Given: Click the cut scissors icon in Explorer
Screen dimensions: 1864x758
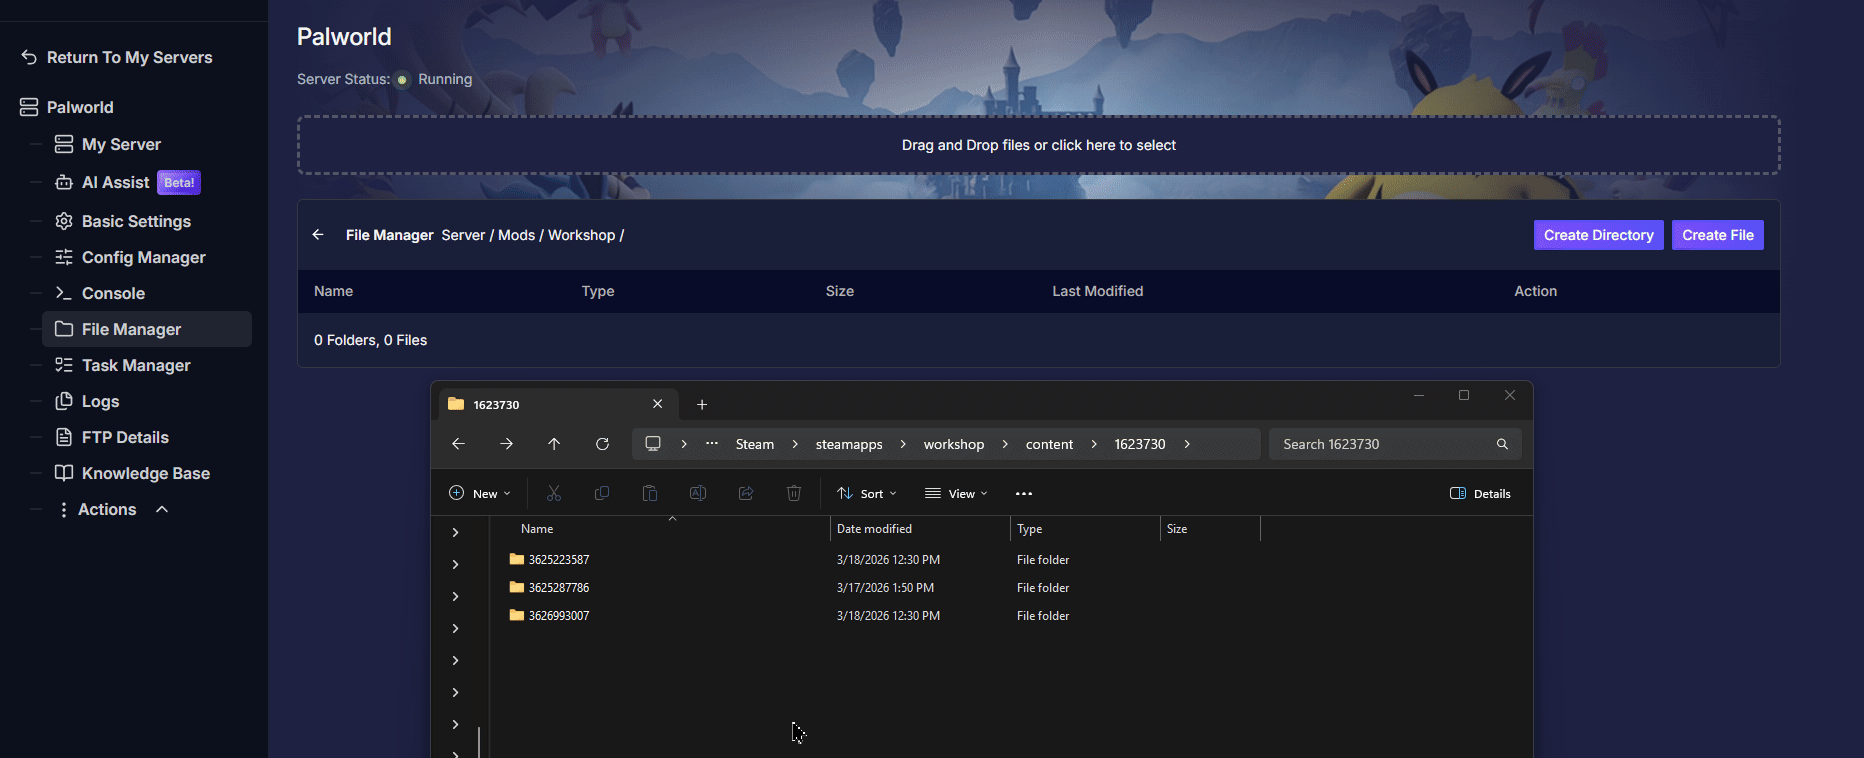Looking at the screenshot, I should click(554, 493).
